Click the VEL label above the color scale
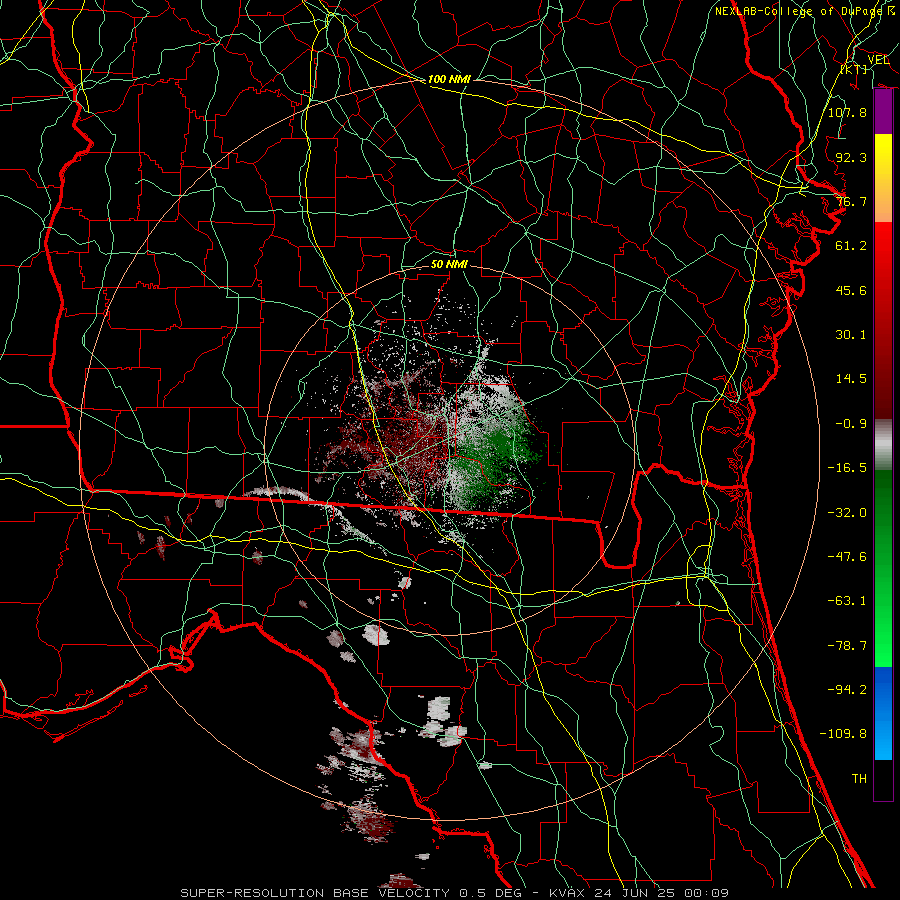This screenshot has width=900, height=900. (878, 60)
